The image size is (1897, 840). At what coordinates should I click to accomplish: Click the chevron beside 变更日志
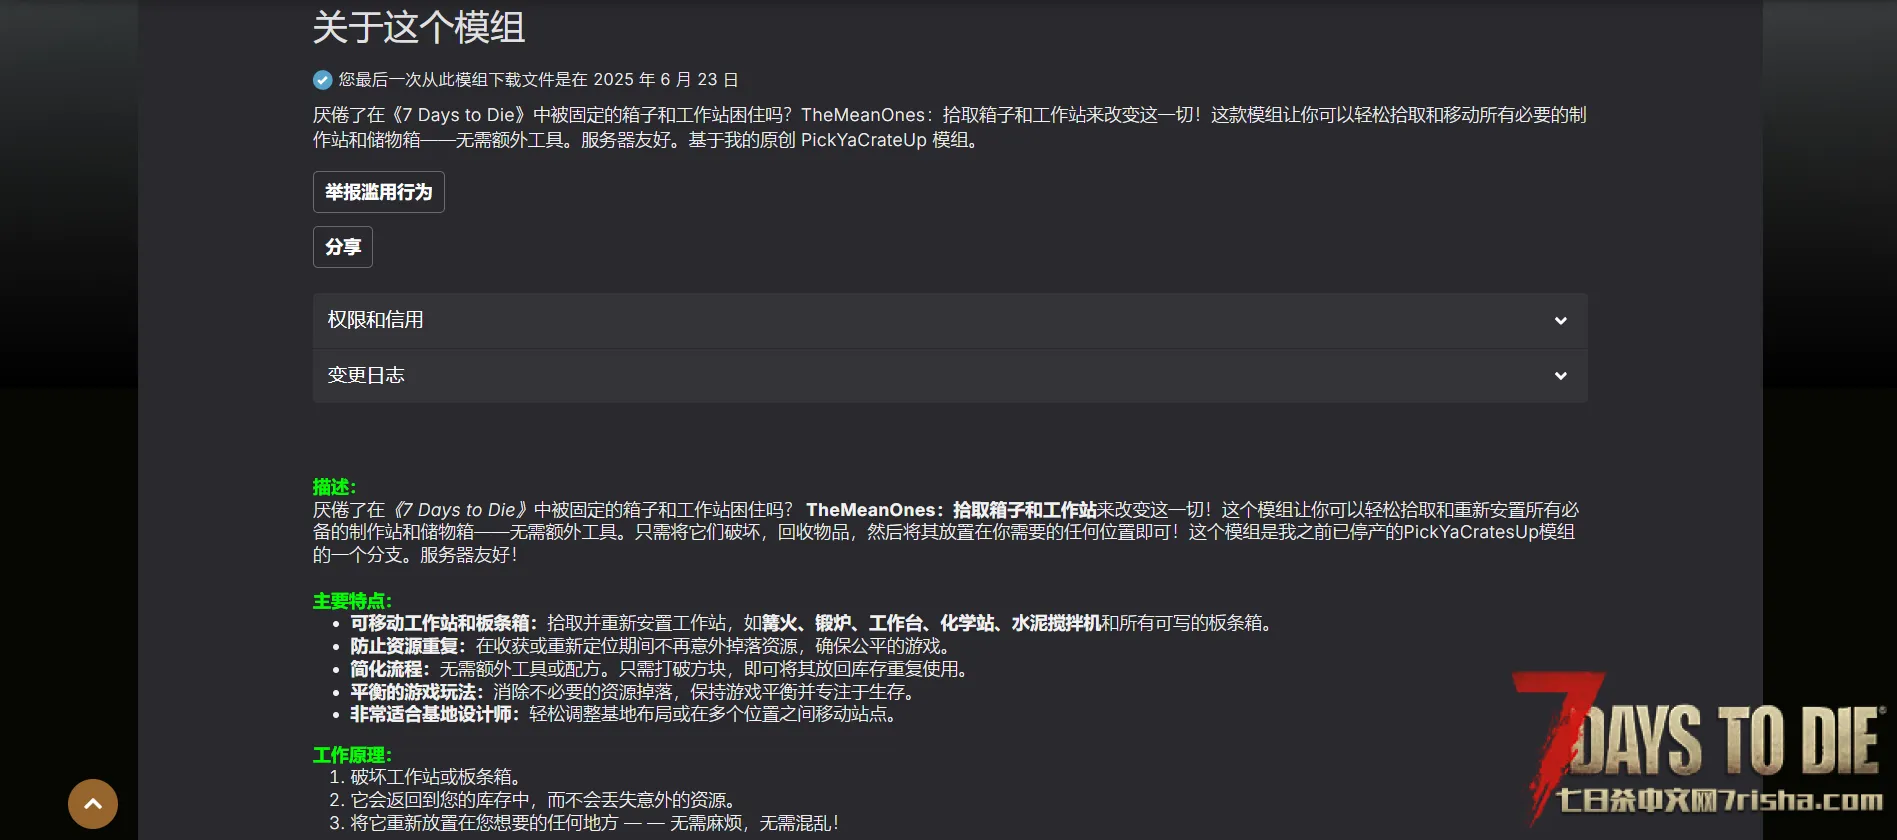coord(1560,376)
